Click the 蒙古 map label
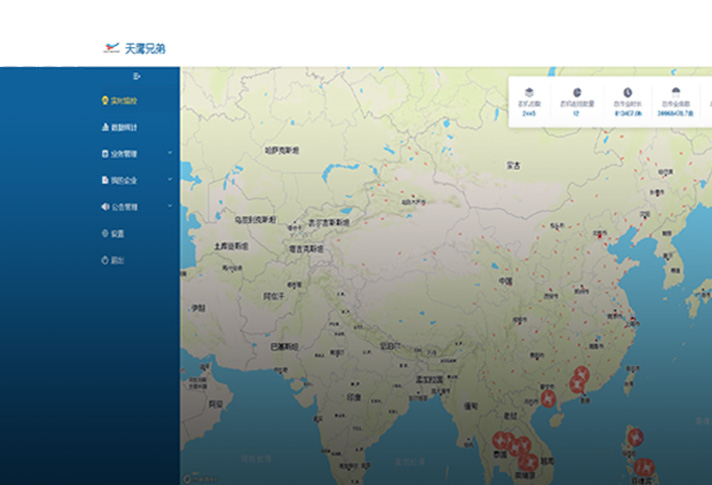This screenshot has width=712, height=485. [x=514, y=166]
